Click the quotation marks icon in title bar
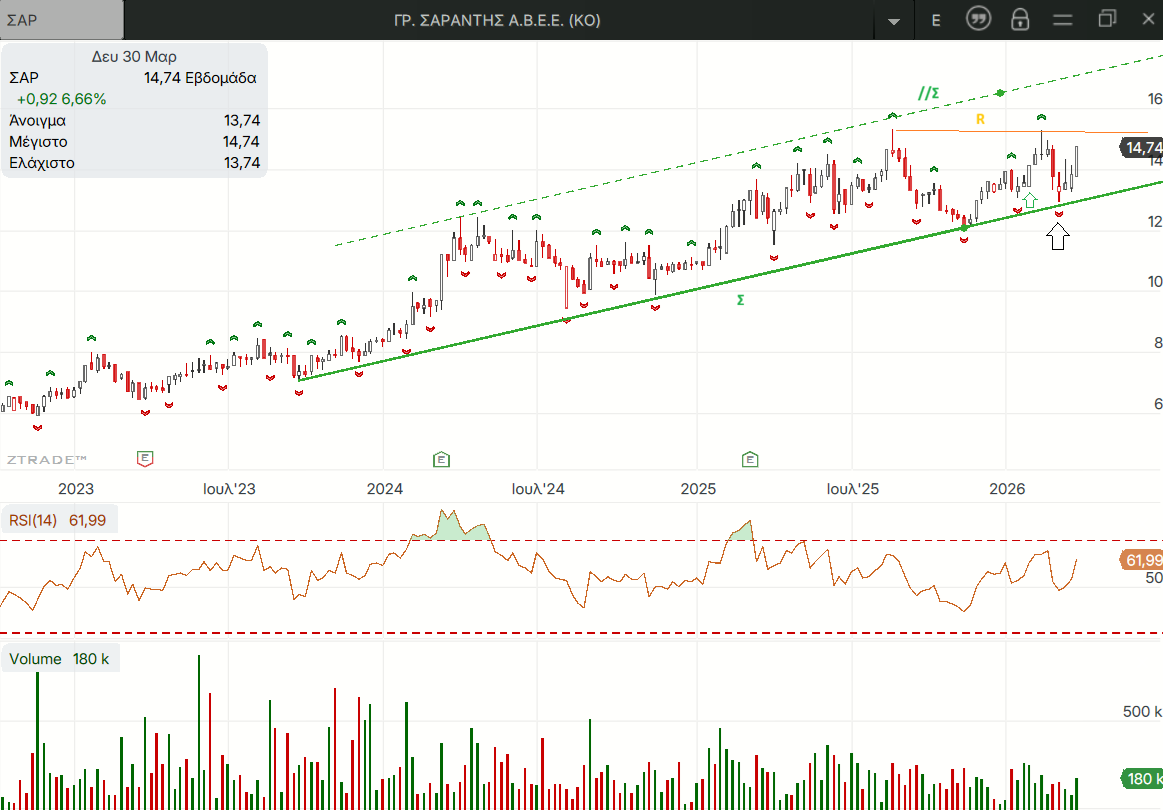This screenshot has width=1163, height=810. 978,19
